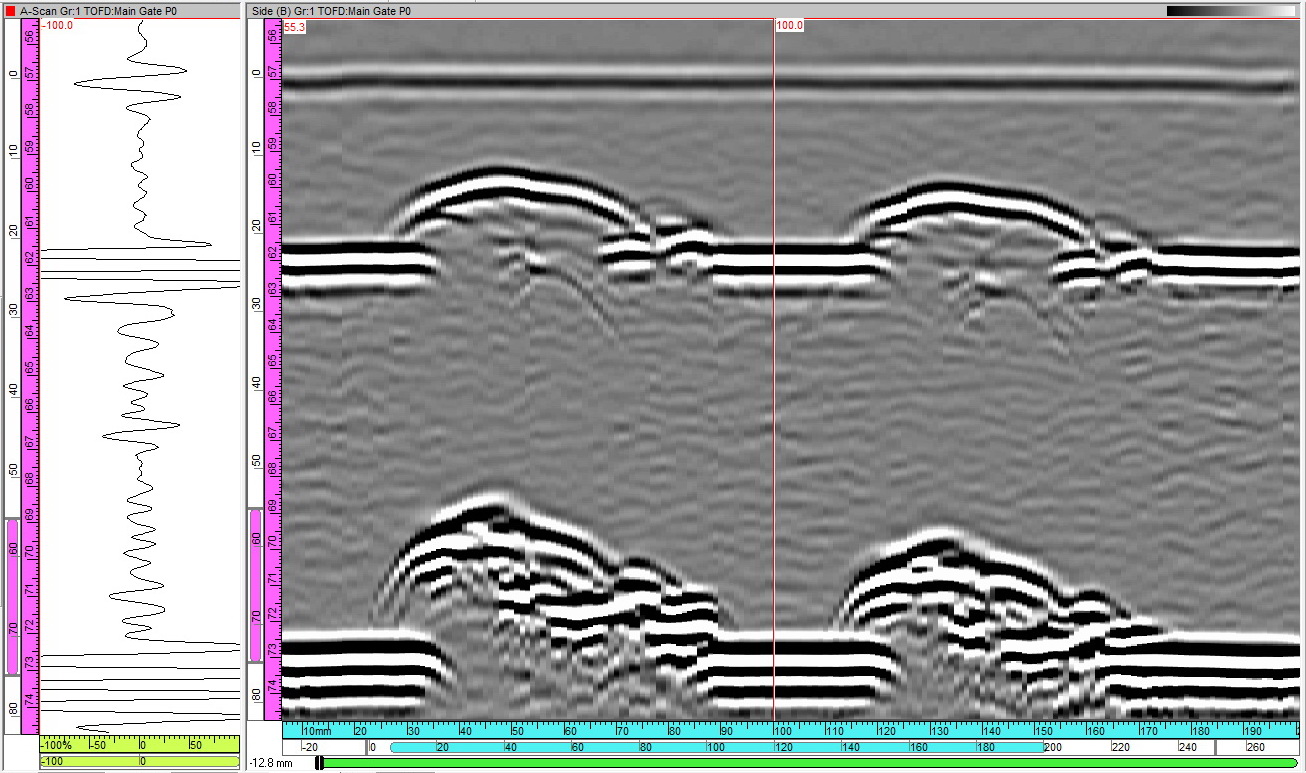Click the magenta time ruler of the B-scan
The width and height of the screenshot is (1306, 773).
(x=272, y=368)
